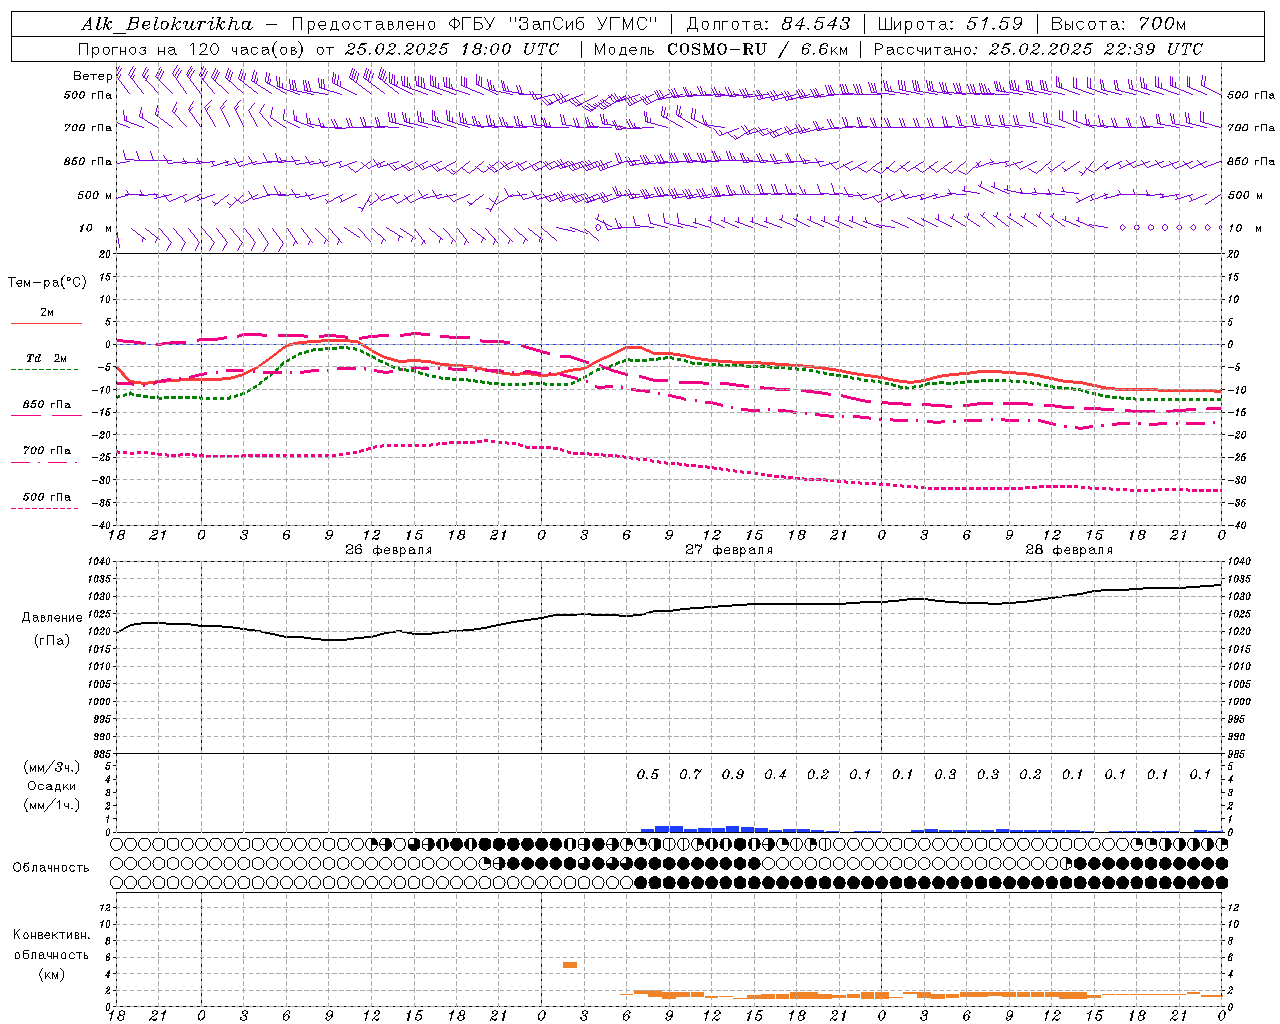1280x1024 pixels.
Task: Click the 0.9 precipitation value
Action: [x=733, y=775]
